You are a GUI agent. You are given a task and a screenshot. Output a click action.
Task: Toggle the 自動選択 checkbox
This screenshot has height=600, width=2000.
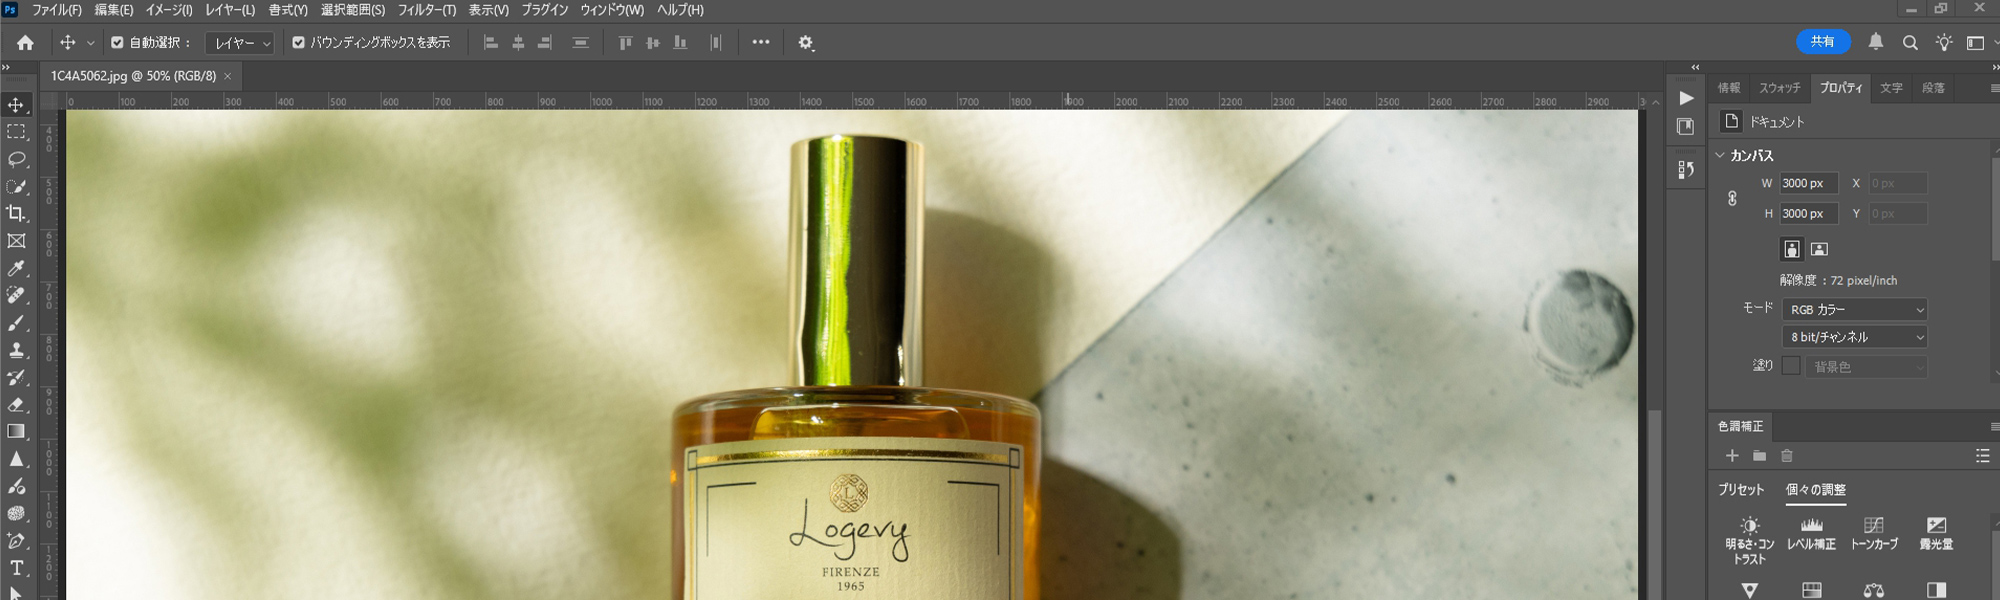tap(117, 43)
